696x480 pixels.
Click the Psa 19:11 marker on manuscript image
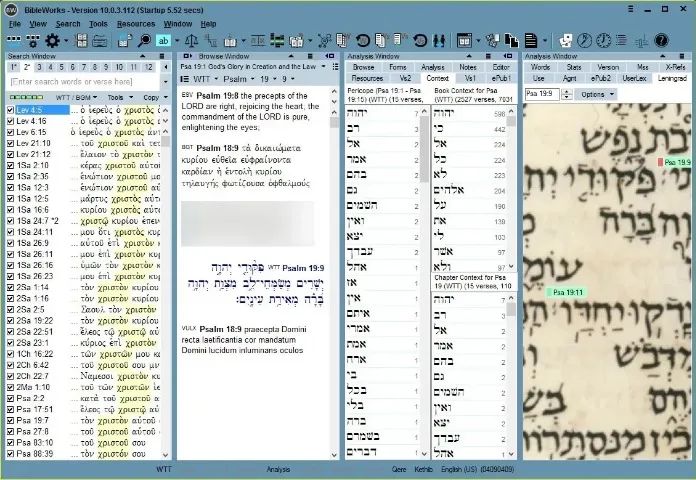tap(567, 292)
